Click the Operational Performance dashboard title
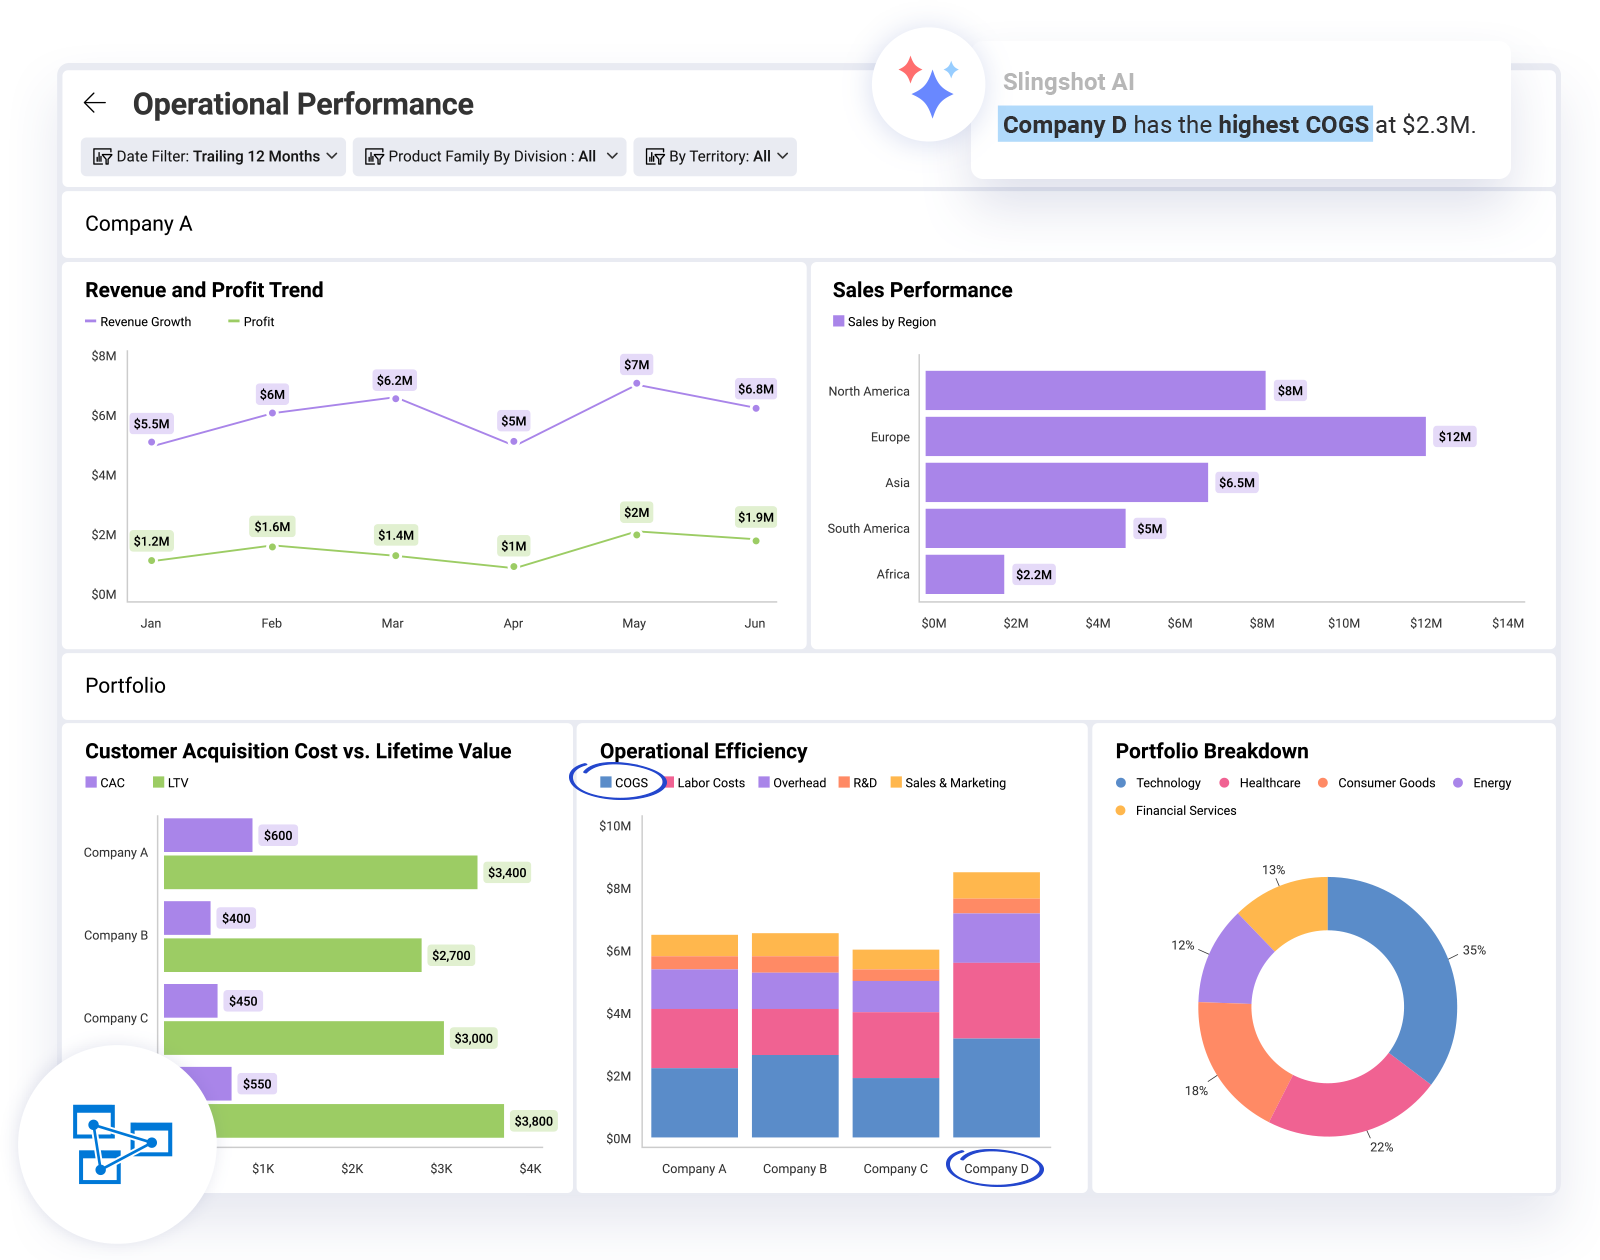The image size is (1600, 1260). (303, 104)
